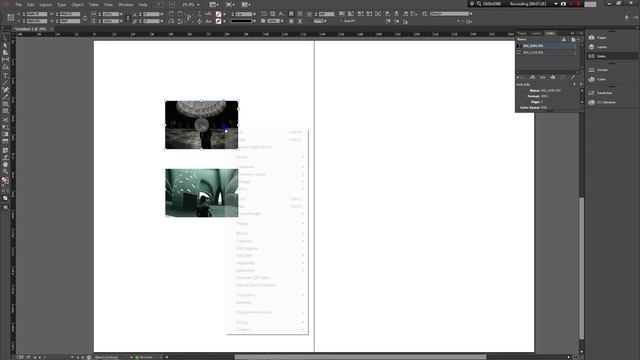Select the Direct Selection tool
Screen dimensions: 640x360
[x=5, y=46]
